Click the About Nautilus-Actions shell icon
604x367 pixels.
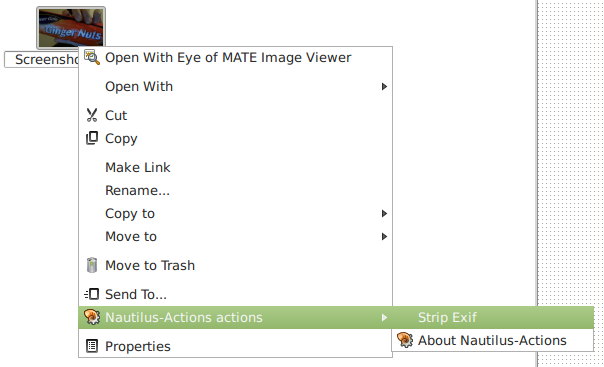pos(405,340)
